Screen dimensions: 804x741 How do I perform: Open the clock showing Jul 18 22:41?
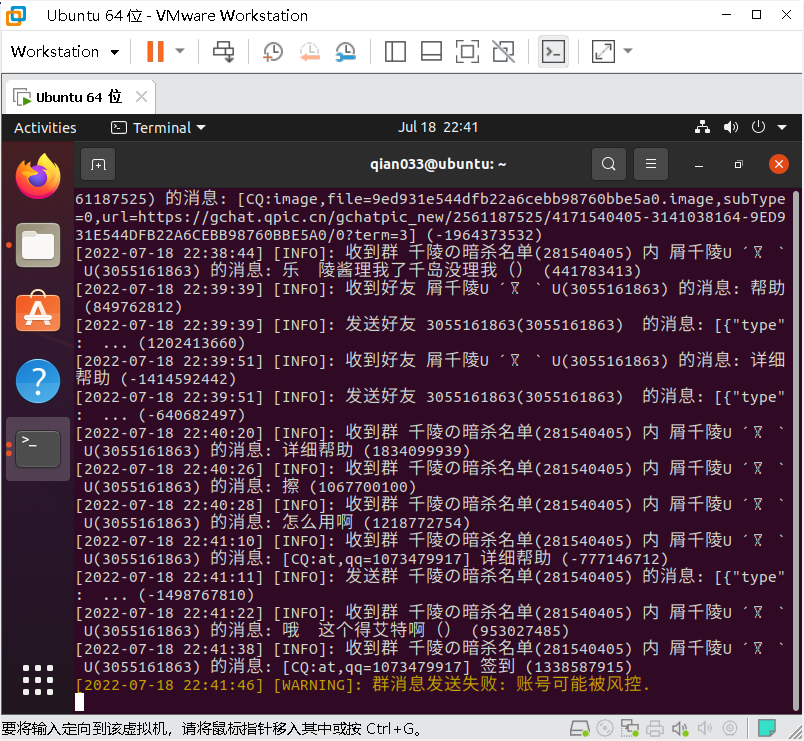[x=438, y=127]
